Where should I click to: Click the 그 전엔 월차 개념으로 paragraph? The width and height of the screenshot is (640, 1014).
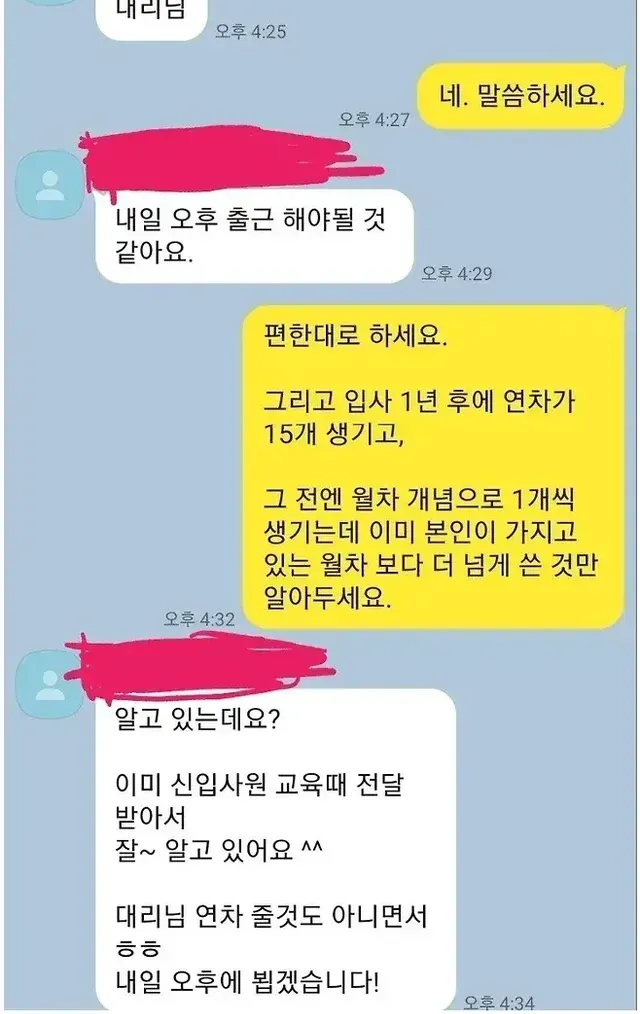pos(430,548)
